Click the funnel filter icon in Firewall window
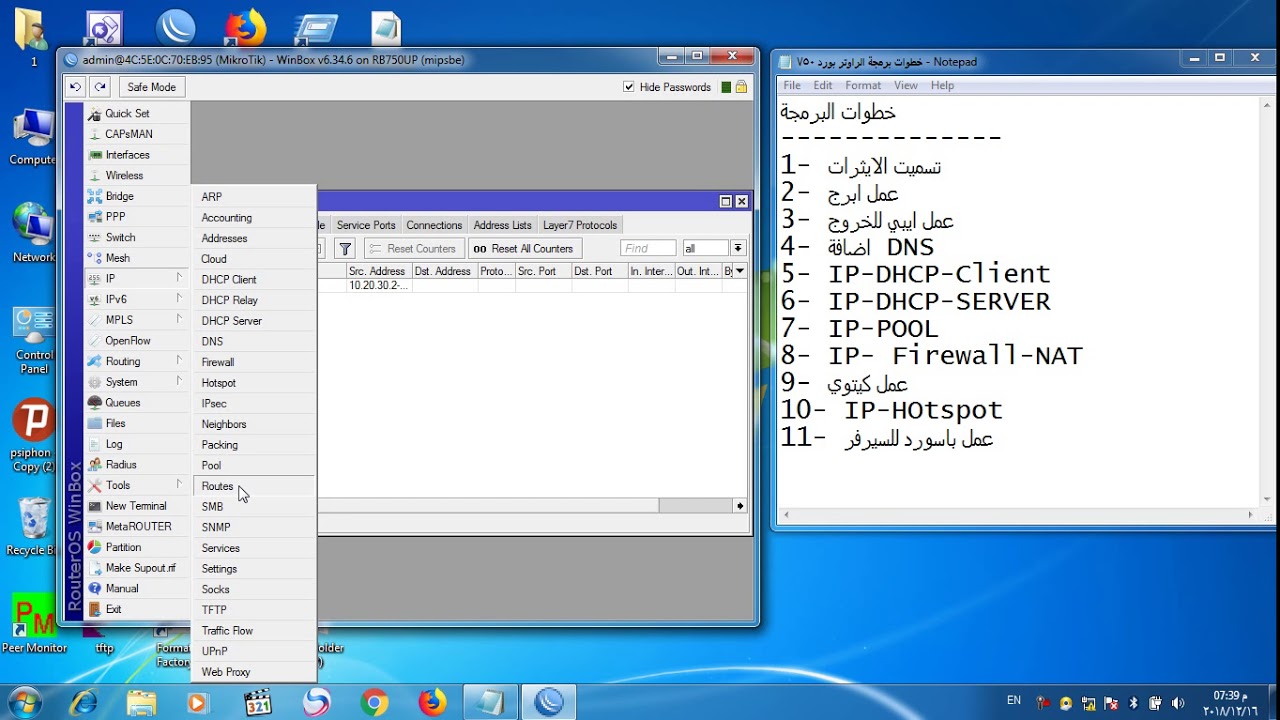This screenshot has width=1280, height=720. point(345,249)
